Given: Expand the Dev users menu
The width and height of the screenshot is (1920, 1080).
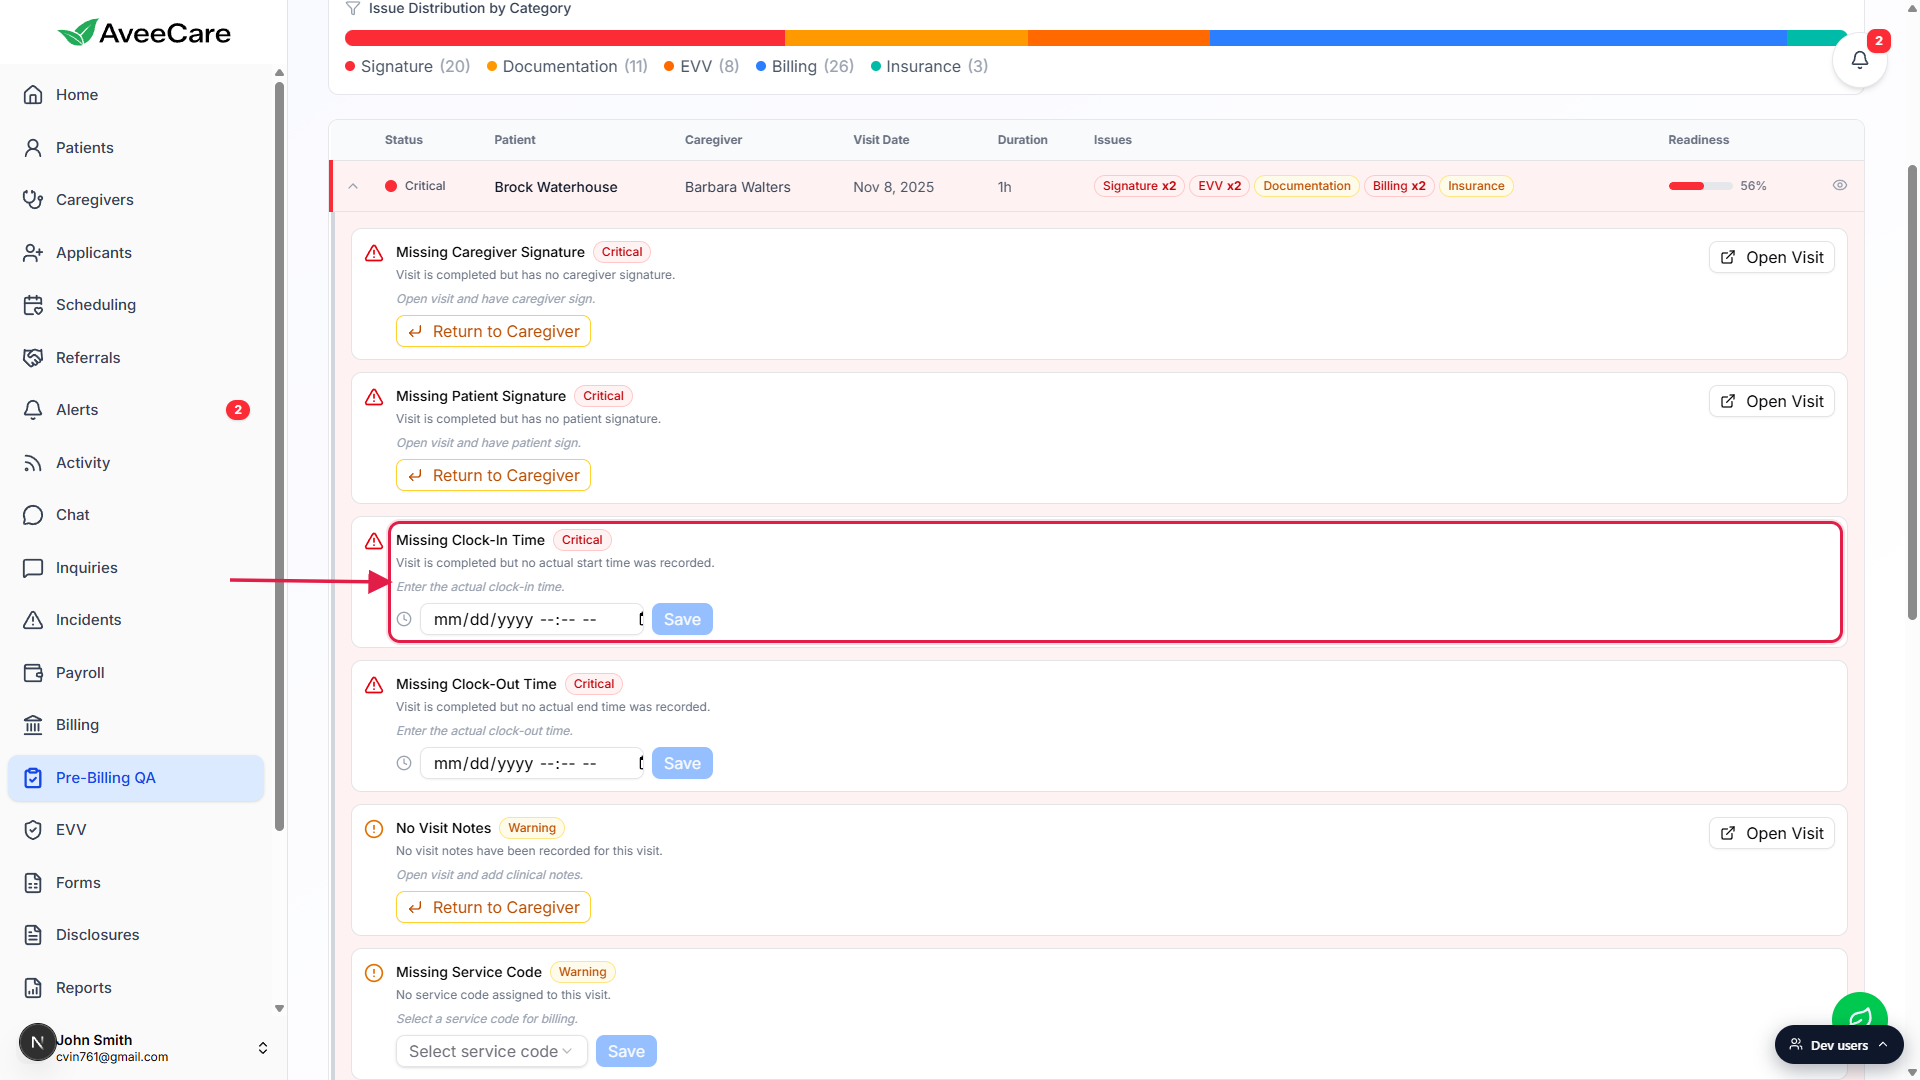Looking at the screenshot, I should 1839,1045.
